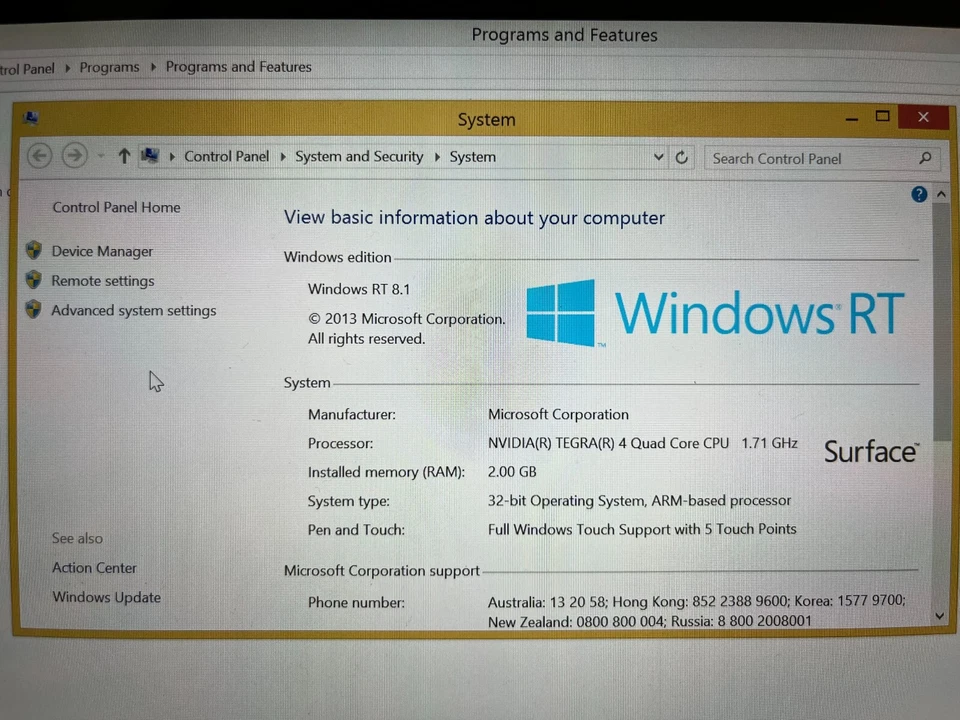960x720 pixels.
Task: Open Help via the blue question mark icon
Action: pyautogui.click(x=918, y=193)
